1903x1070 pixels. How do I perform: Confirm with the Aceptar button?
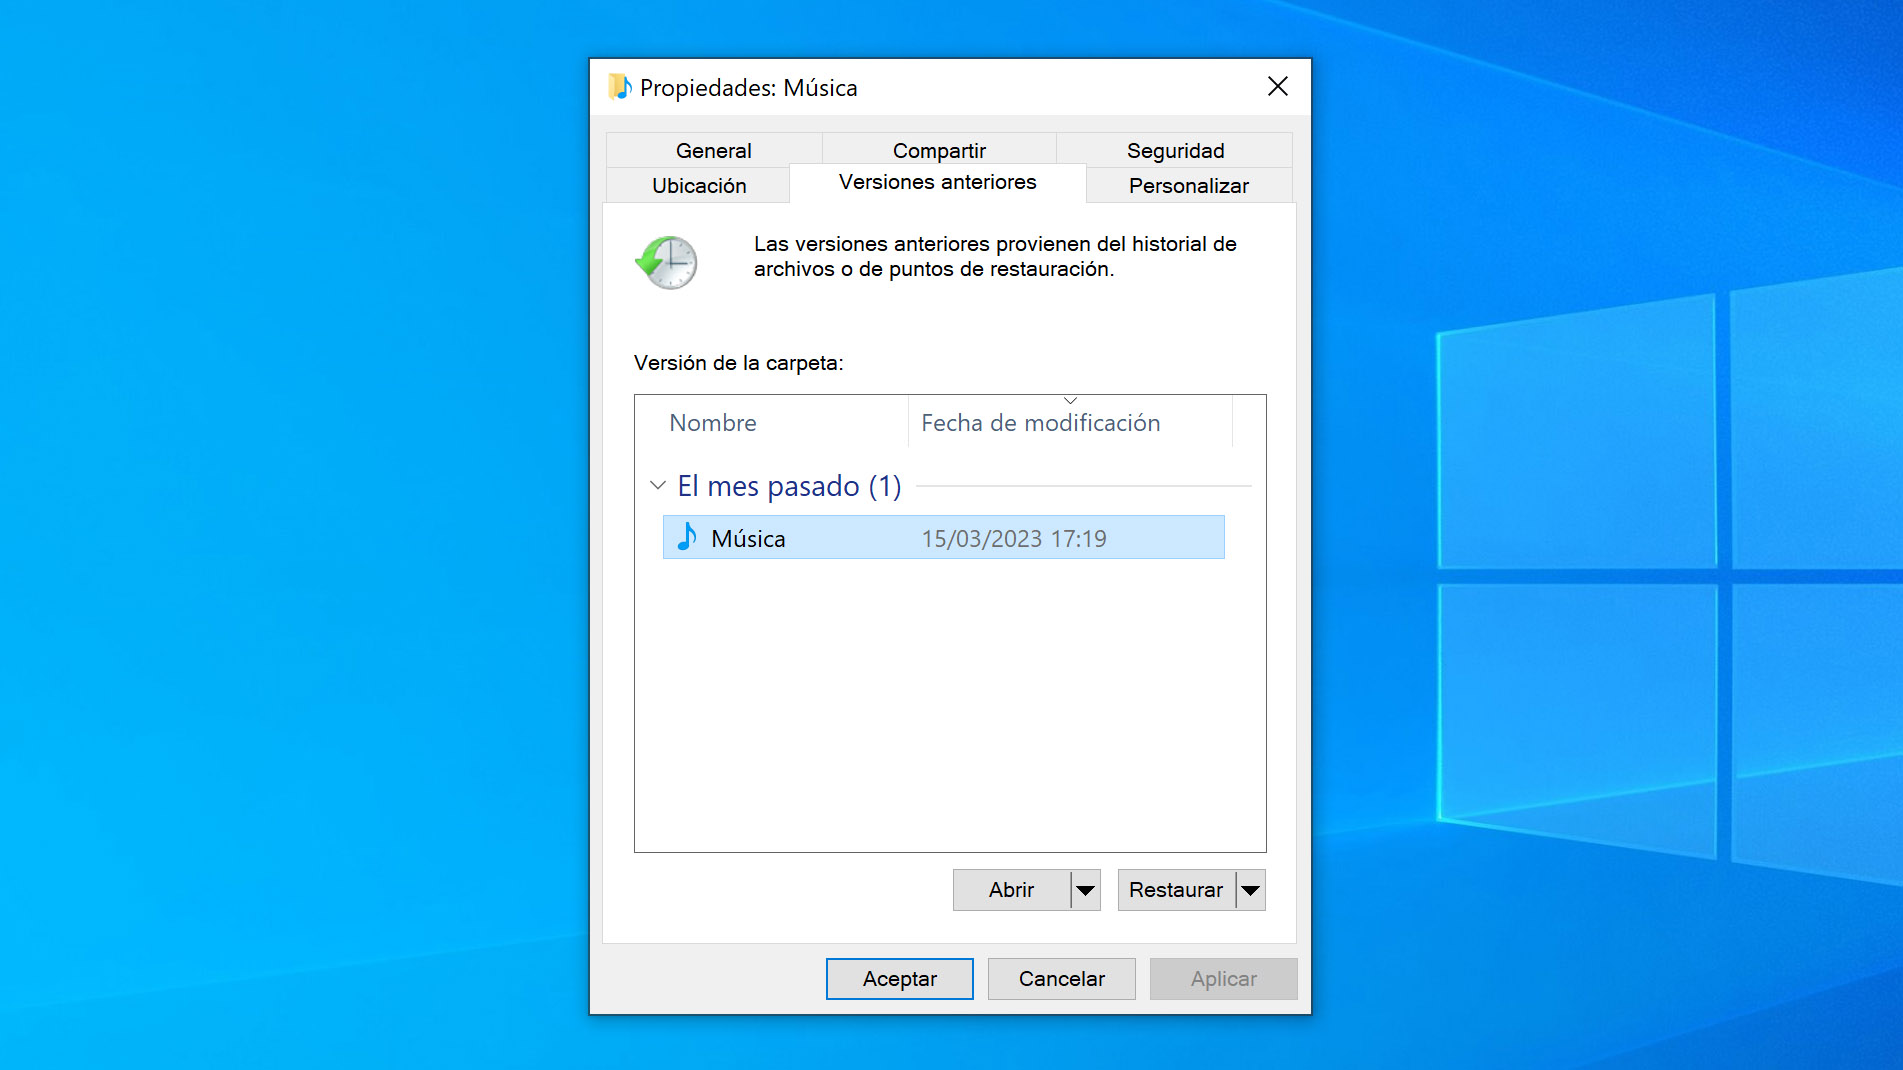(899, 978)
